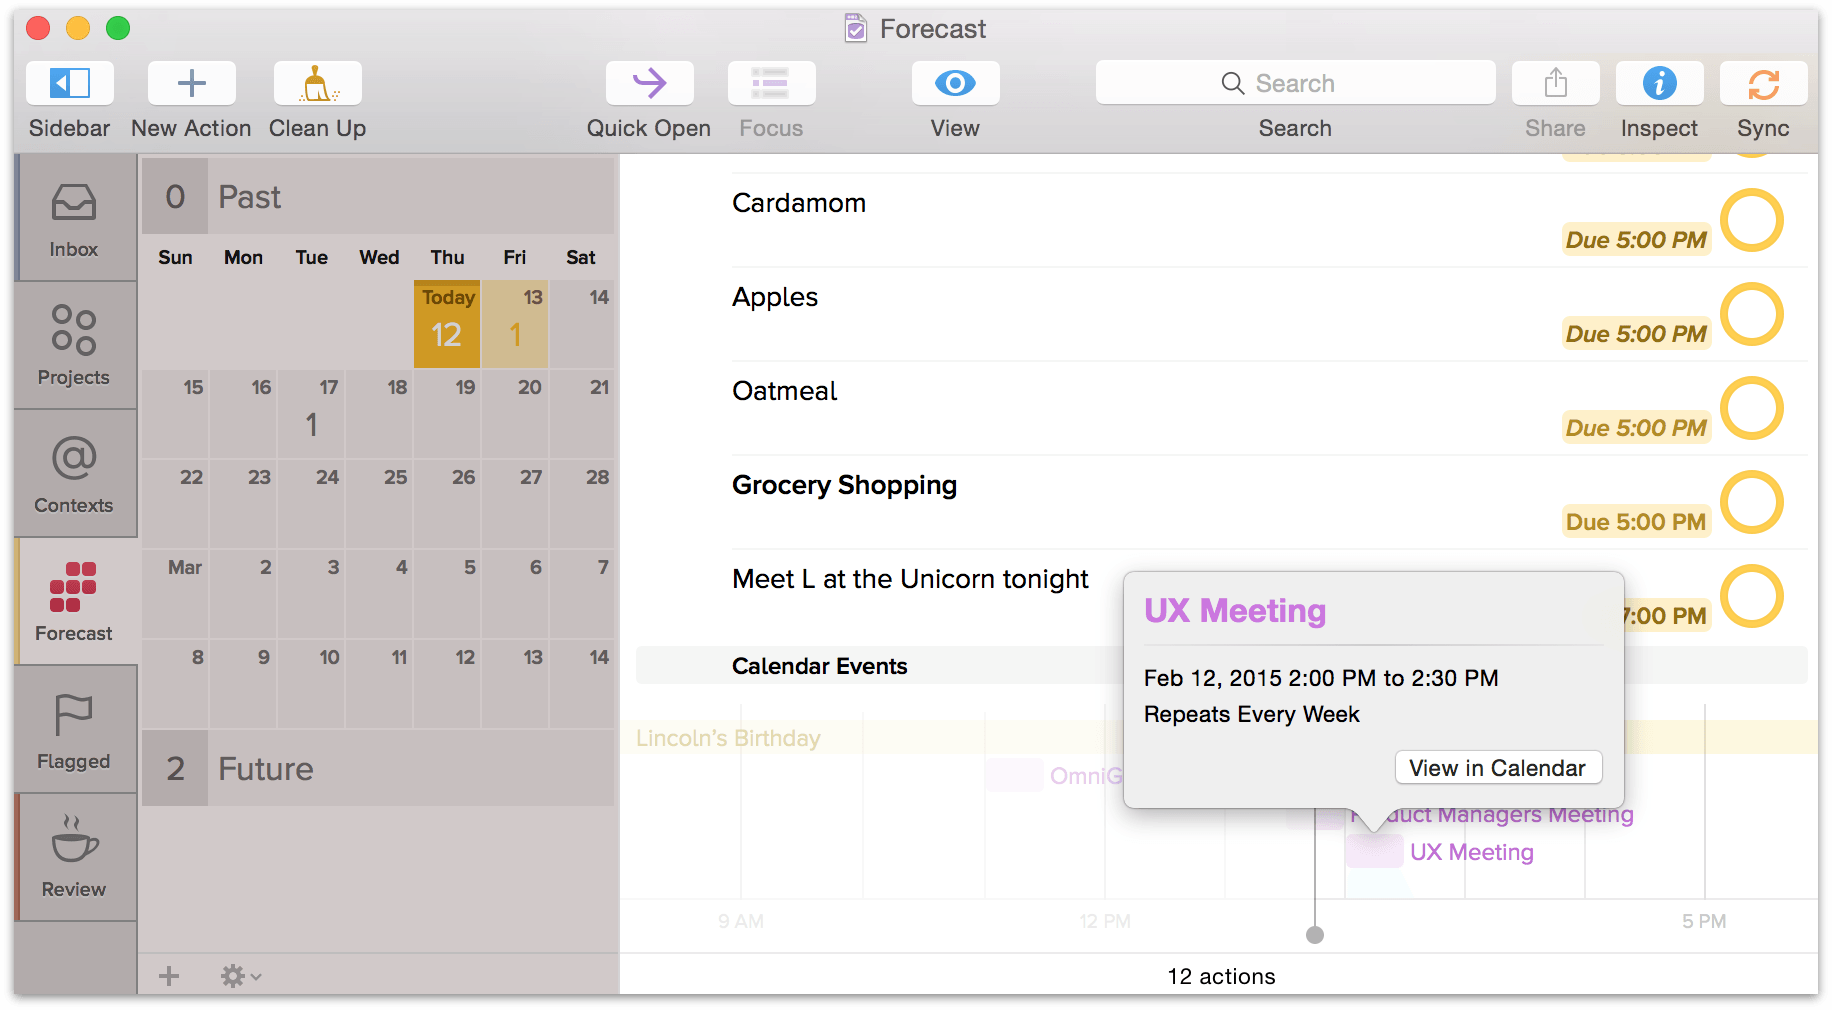The image size is (1832, 1010).
Task: Open the Review perspective
Action: point(76,858)
